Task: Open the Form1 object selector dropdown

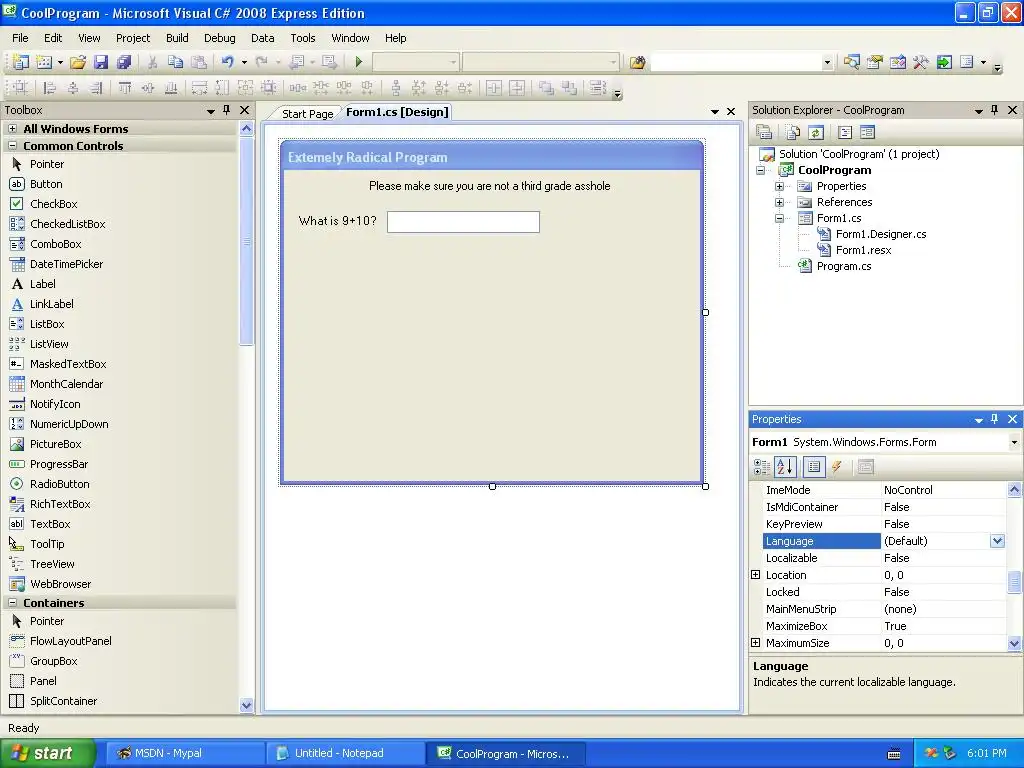Action: click(x=1014, y=442)
